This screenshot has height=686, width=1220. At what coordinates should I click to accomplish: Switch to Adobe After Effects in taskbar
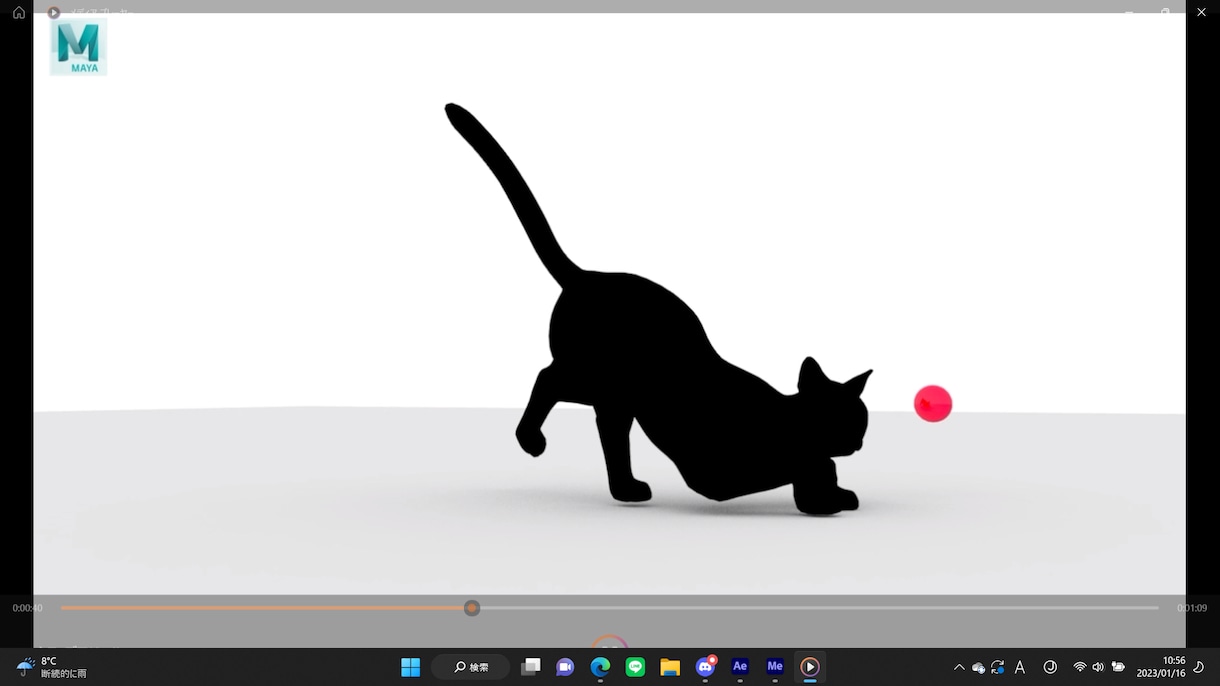coord(740,667)
